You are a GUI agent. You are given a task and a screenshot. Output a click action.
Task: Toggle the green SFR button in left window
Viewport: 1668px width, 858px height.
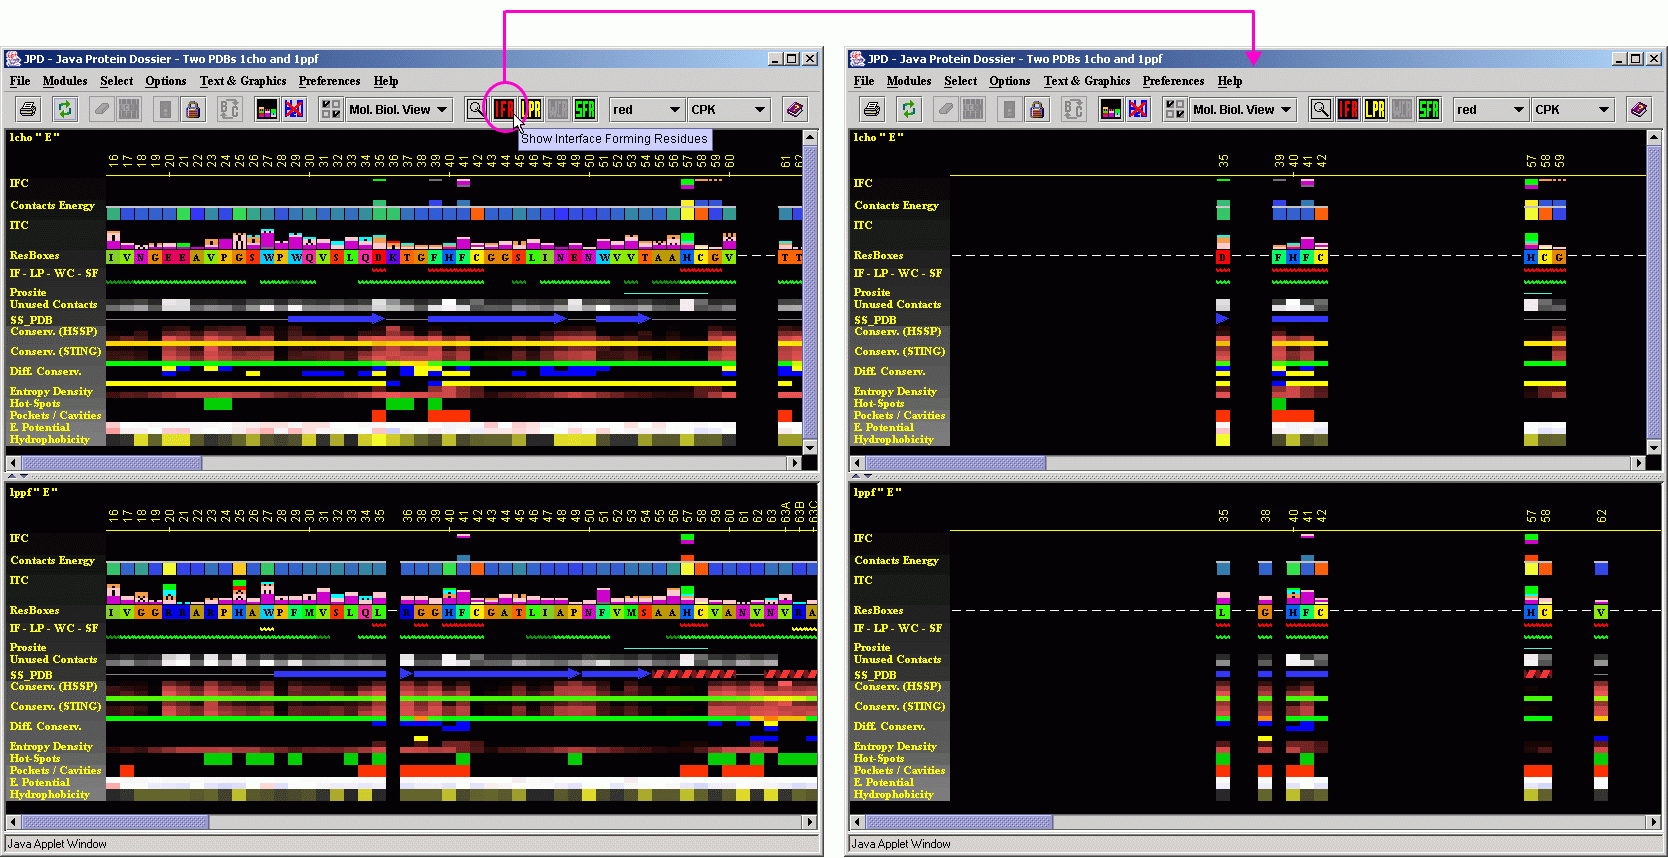tap(585, 109)
